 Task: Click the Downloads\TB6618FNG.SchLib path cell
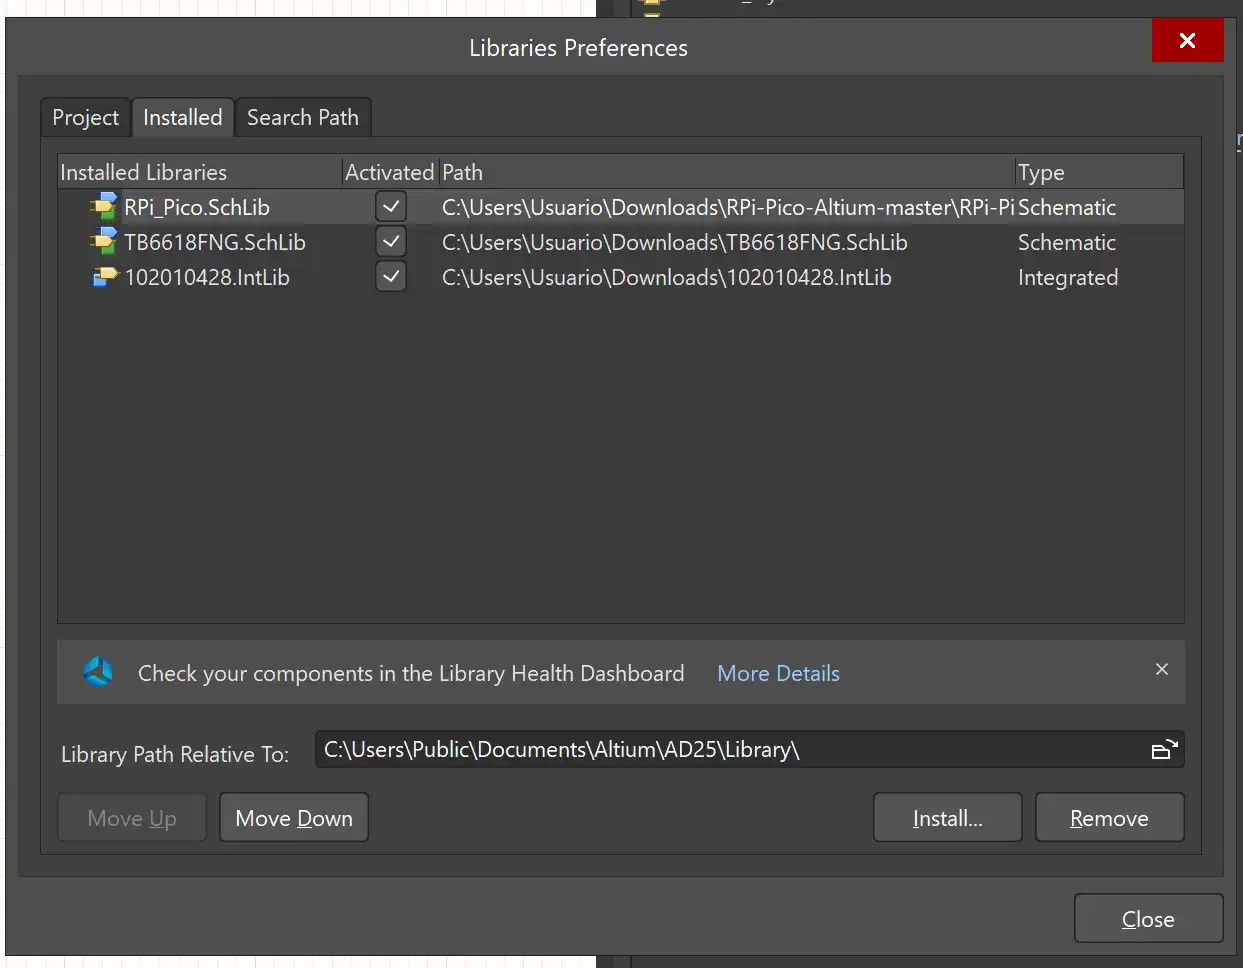click(675, 242)
